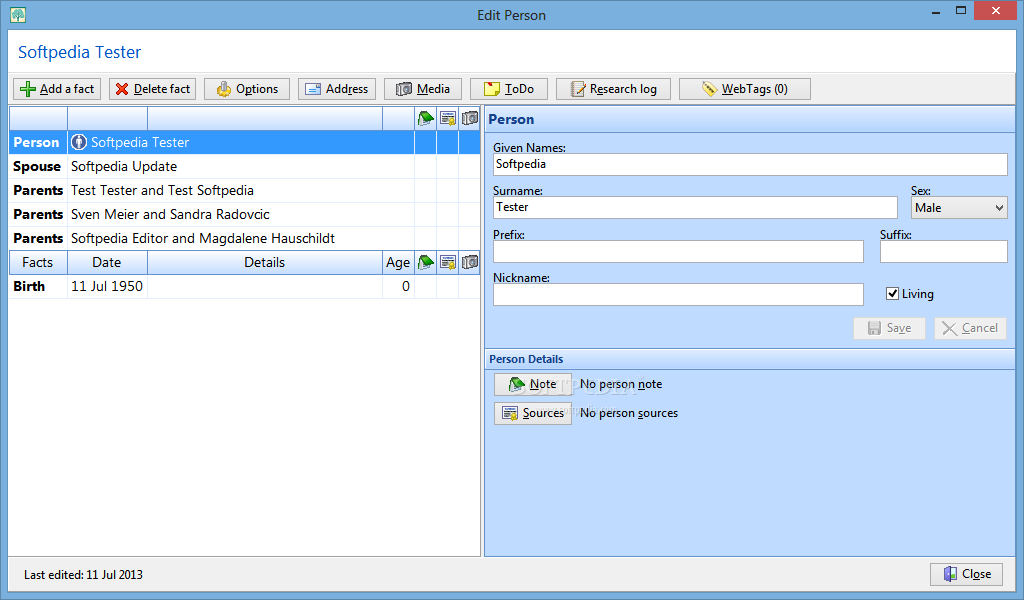Screen dimensions: 1024x600
Task: Click the Details column header
Action: pyautogui.click(x=264, y=262)
